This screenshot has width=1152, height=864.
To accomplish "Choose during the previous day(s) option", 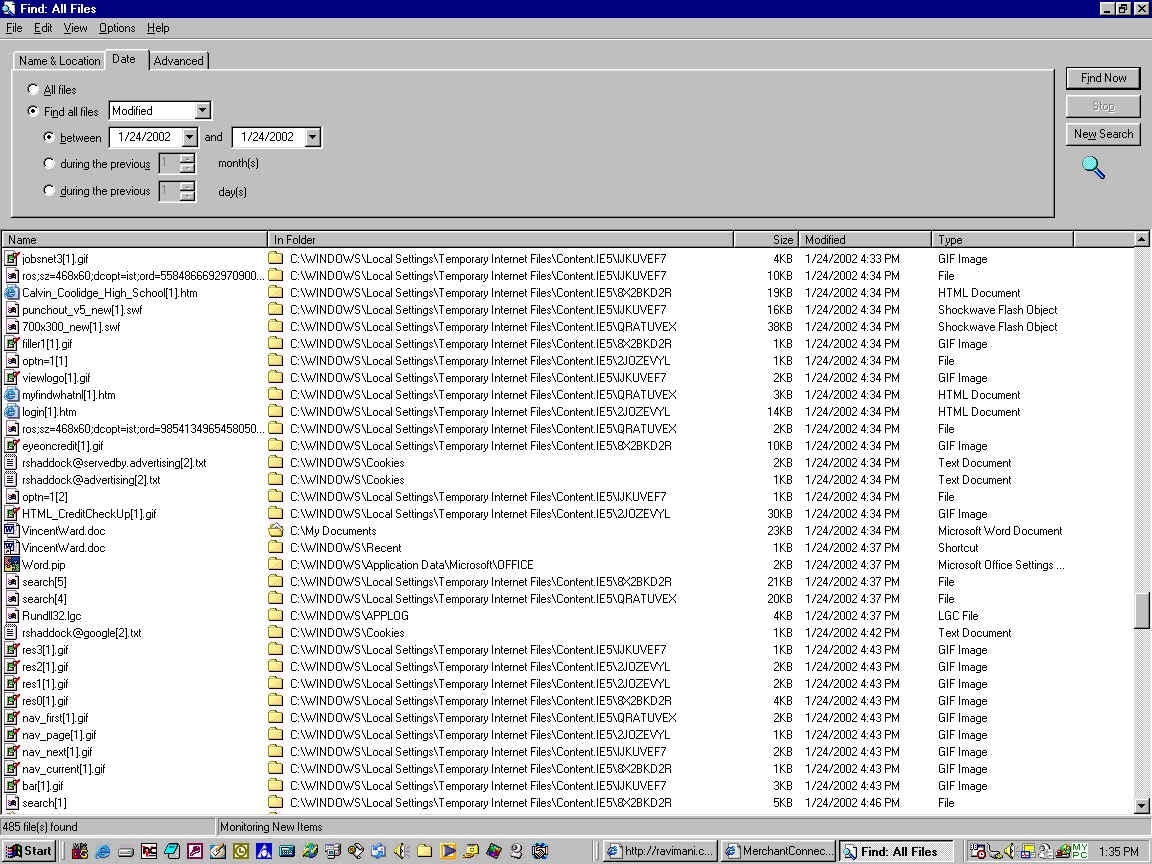I will [x=49, y=190].
